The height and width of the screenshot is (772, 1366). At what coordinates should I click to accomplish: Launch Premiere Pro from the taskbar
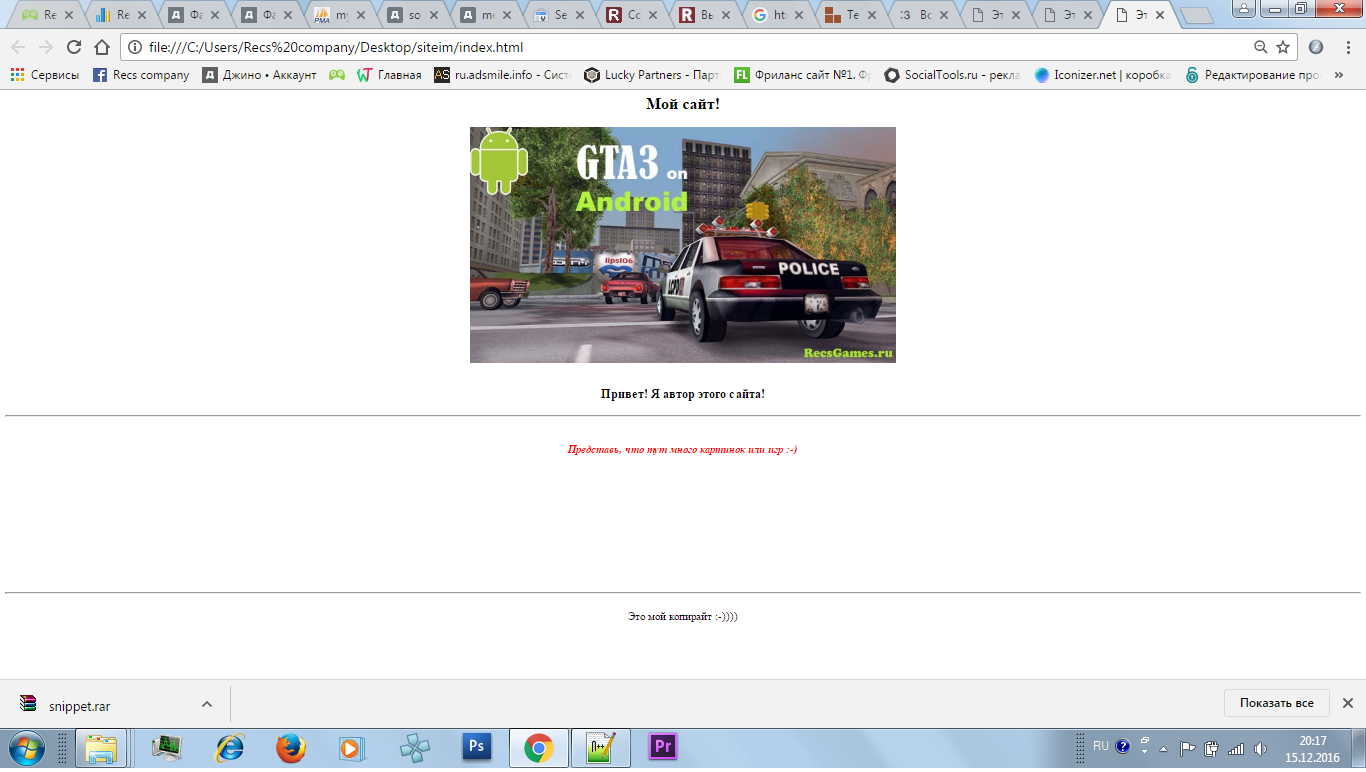coord(662,746)
